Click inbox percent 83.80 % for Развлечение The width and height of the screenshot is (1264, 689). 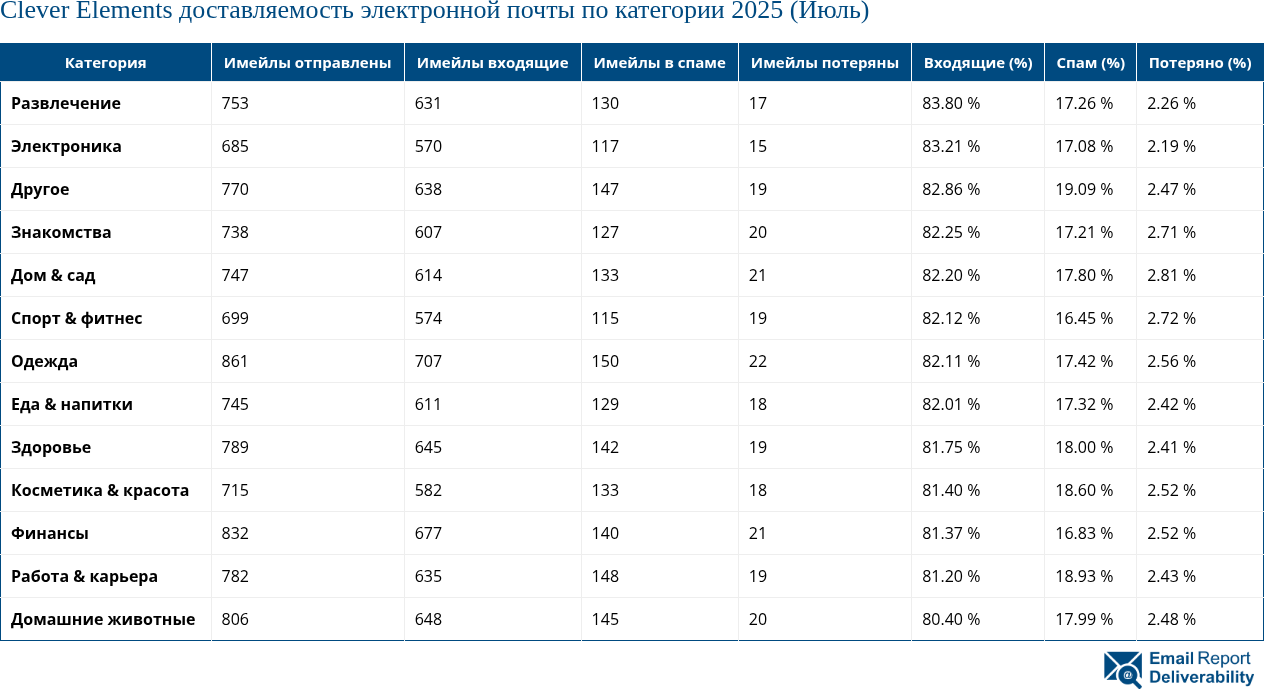[951, 103]
